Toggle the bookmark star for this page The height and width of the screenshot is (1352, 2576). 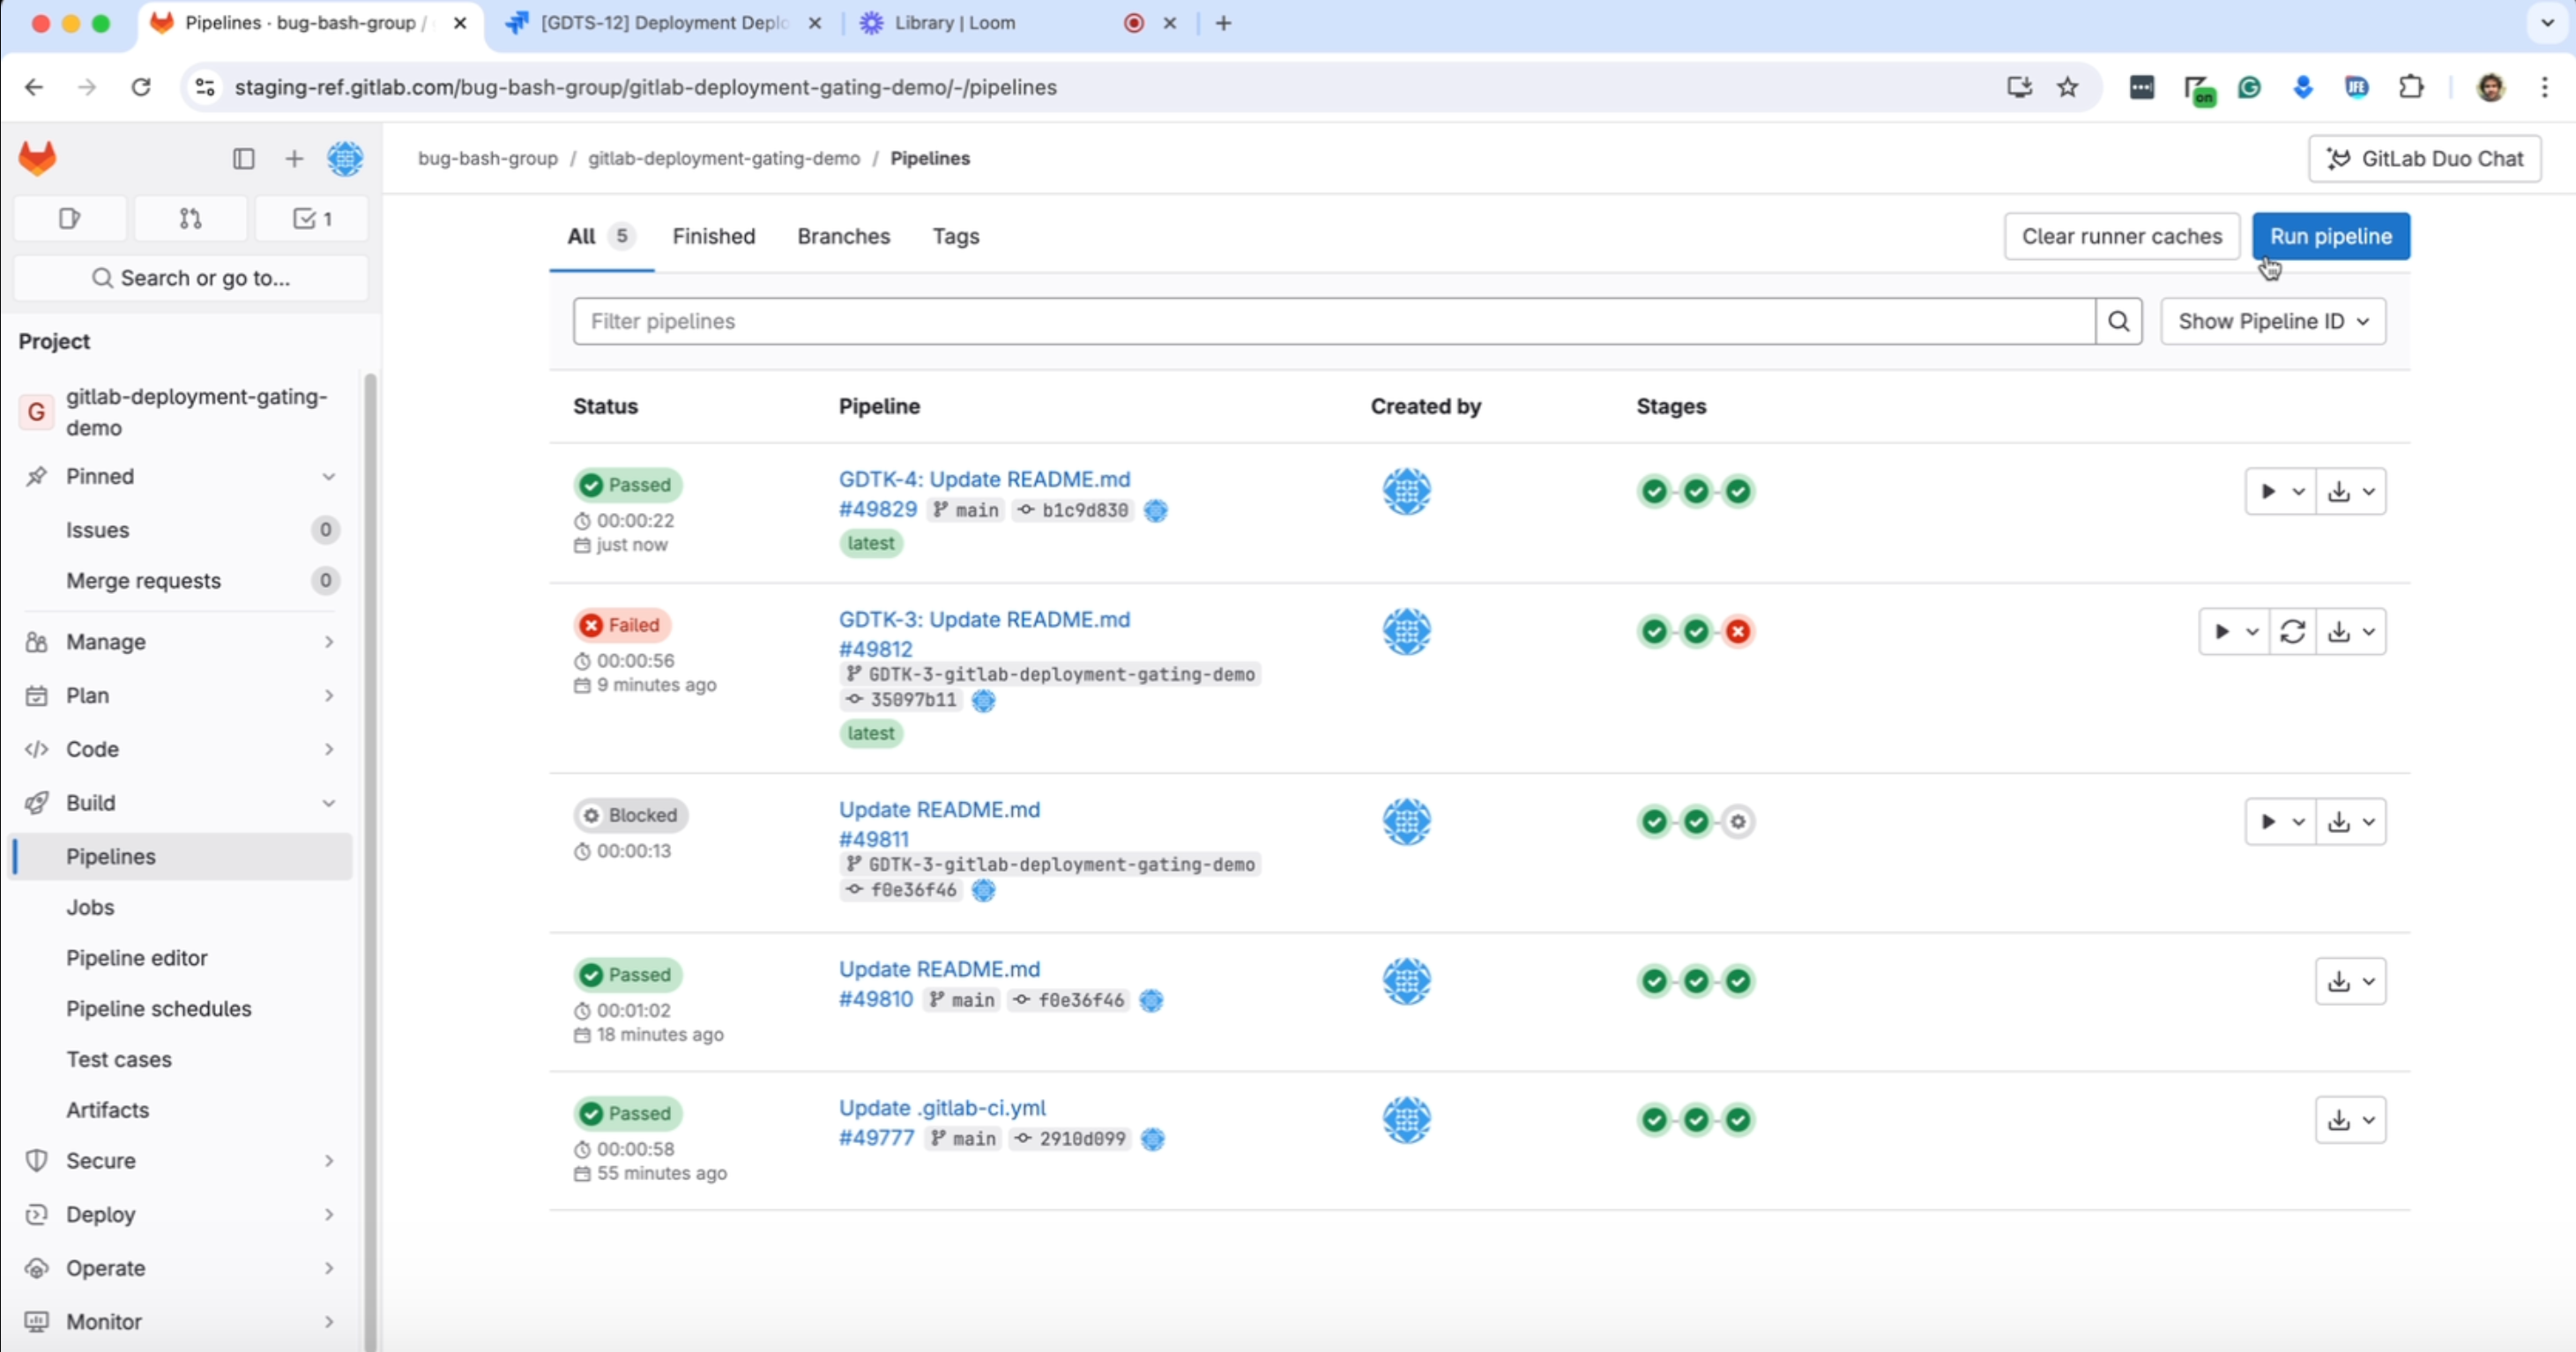[2067, 87]
